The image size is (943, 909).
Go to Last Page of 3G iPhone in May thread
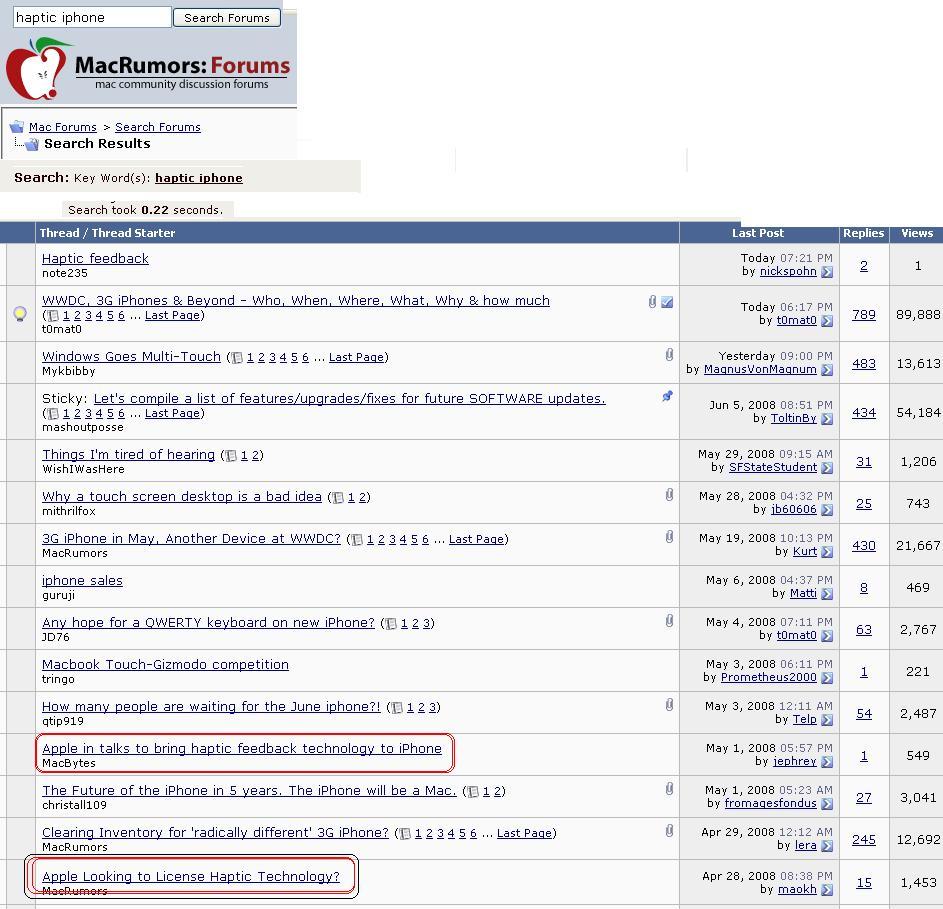click(x=476, y=539)
